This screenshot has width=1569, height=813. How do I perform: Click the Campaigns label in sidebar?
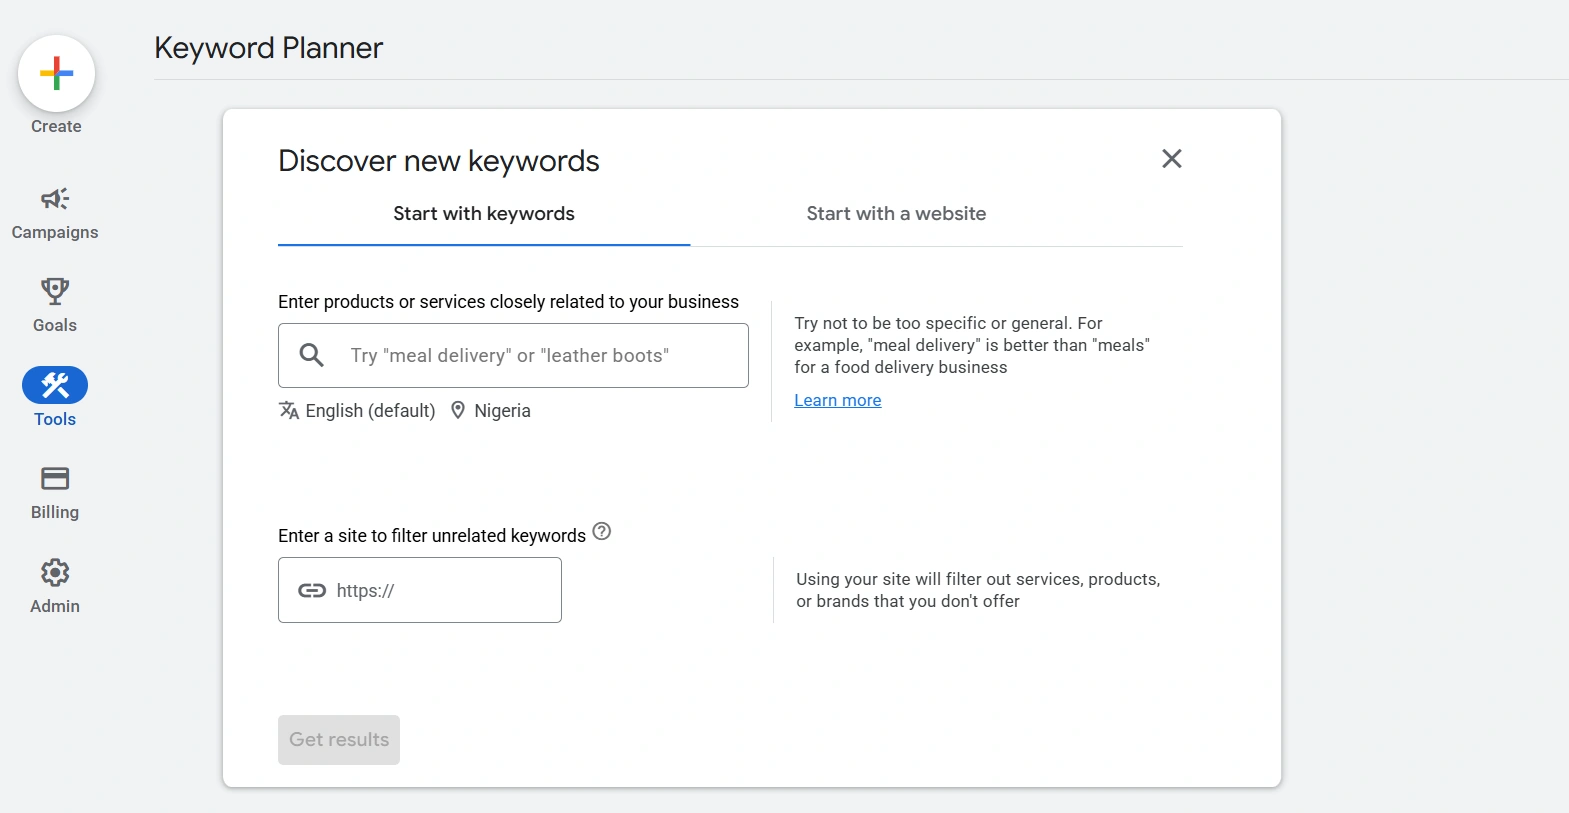click(x=55, y=232)
